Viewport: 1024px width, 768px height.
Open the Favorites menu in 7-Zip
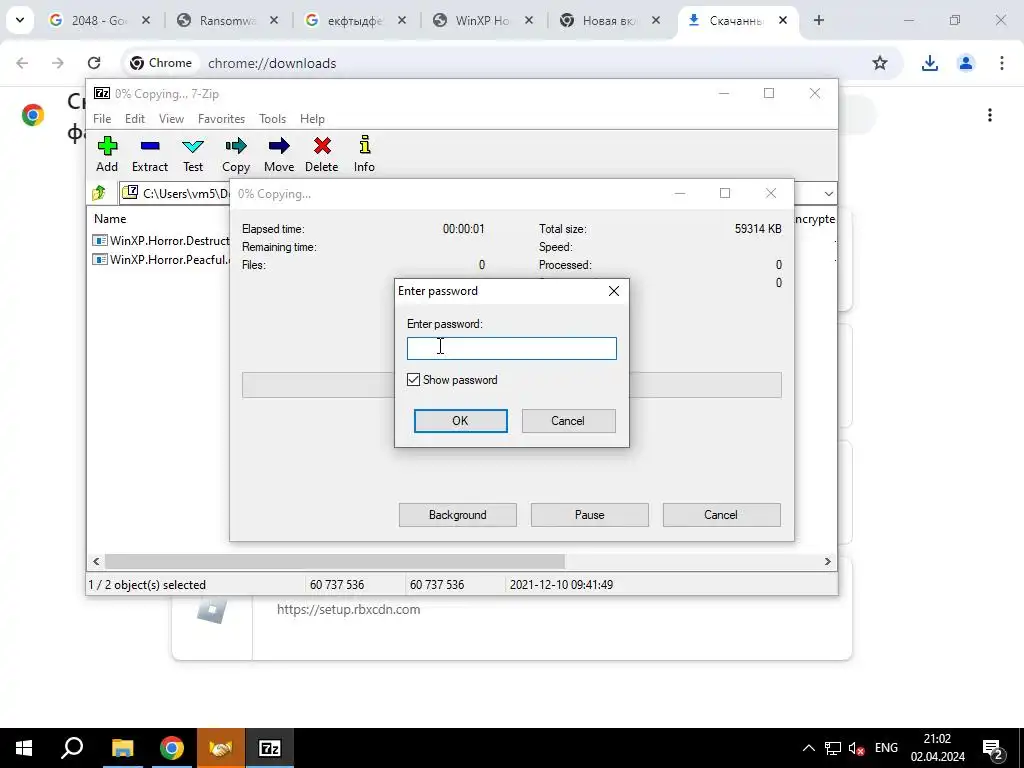coord(221,119)
